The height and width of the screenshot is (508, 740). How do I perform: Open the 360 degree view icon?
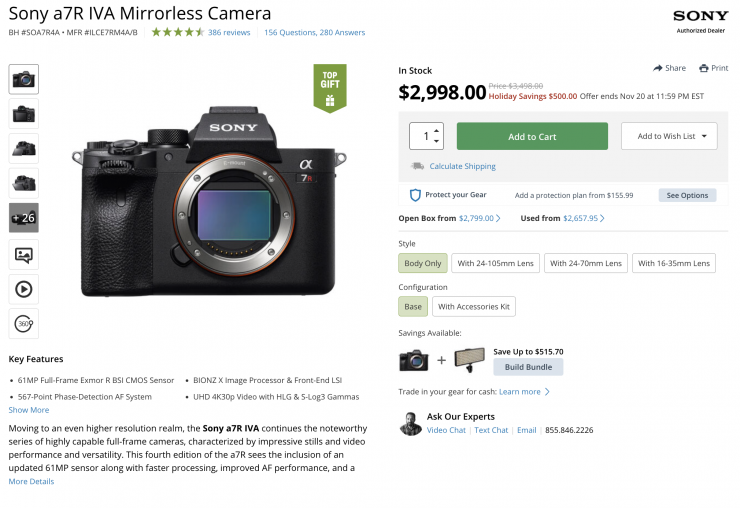tap(24, 323)
